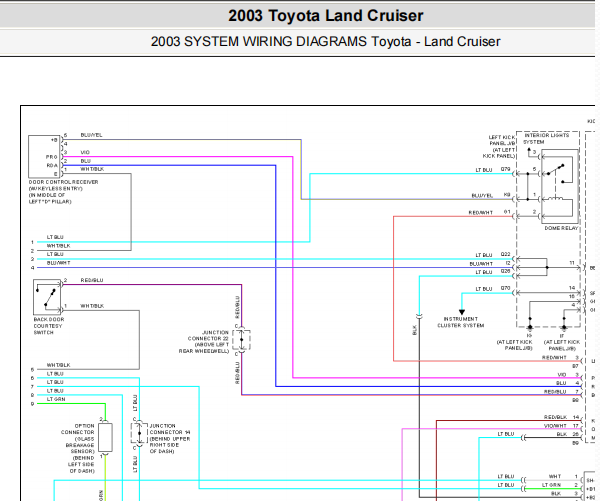
Task: Select the "DOME RELAY" label
Action: click(x=561, y=228)
